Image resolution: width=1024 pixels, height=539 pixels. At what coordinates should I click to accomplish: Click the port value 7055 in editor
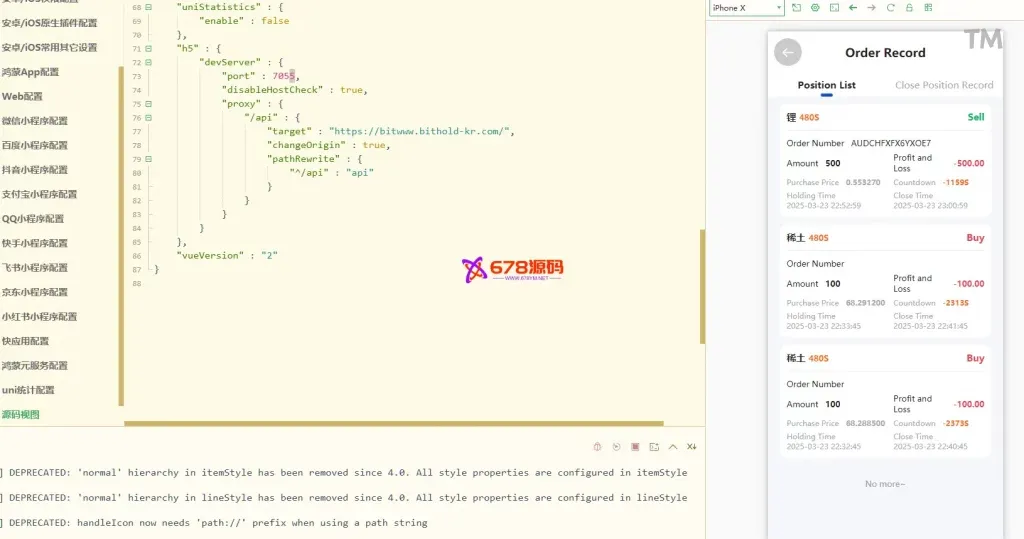click(x=284, y=76)
